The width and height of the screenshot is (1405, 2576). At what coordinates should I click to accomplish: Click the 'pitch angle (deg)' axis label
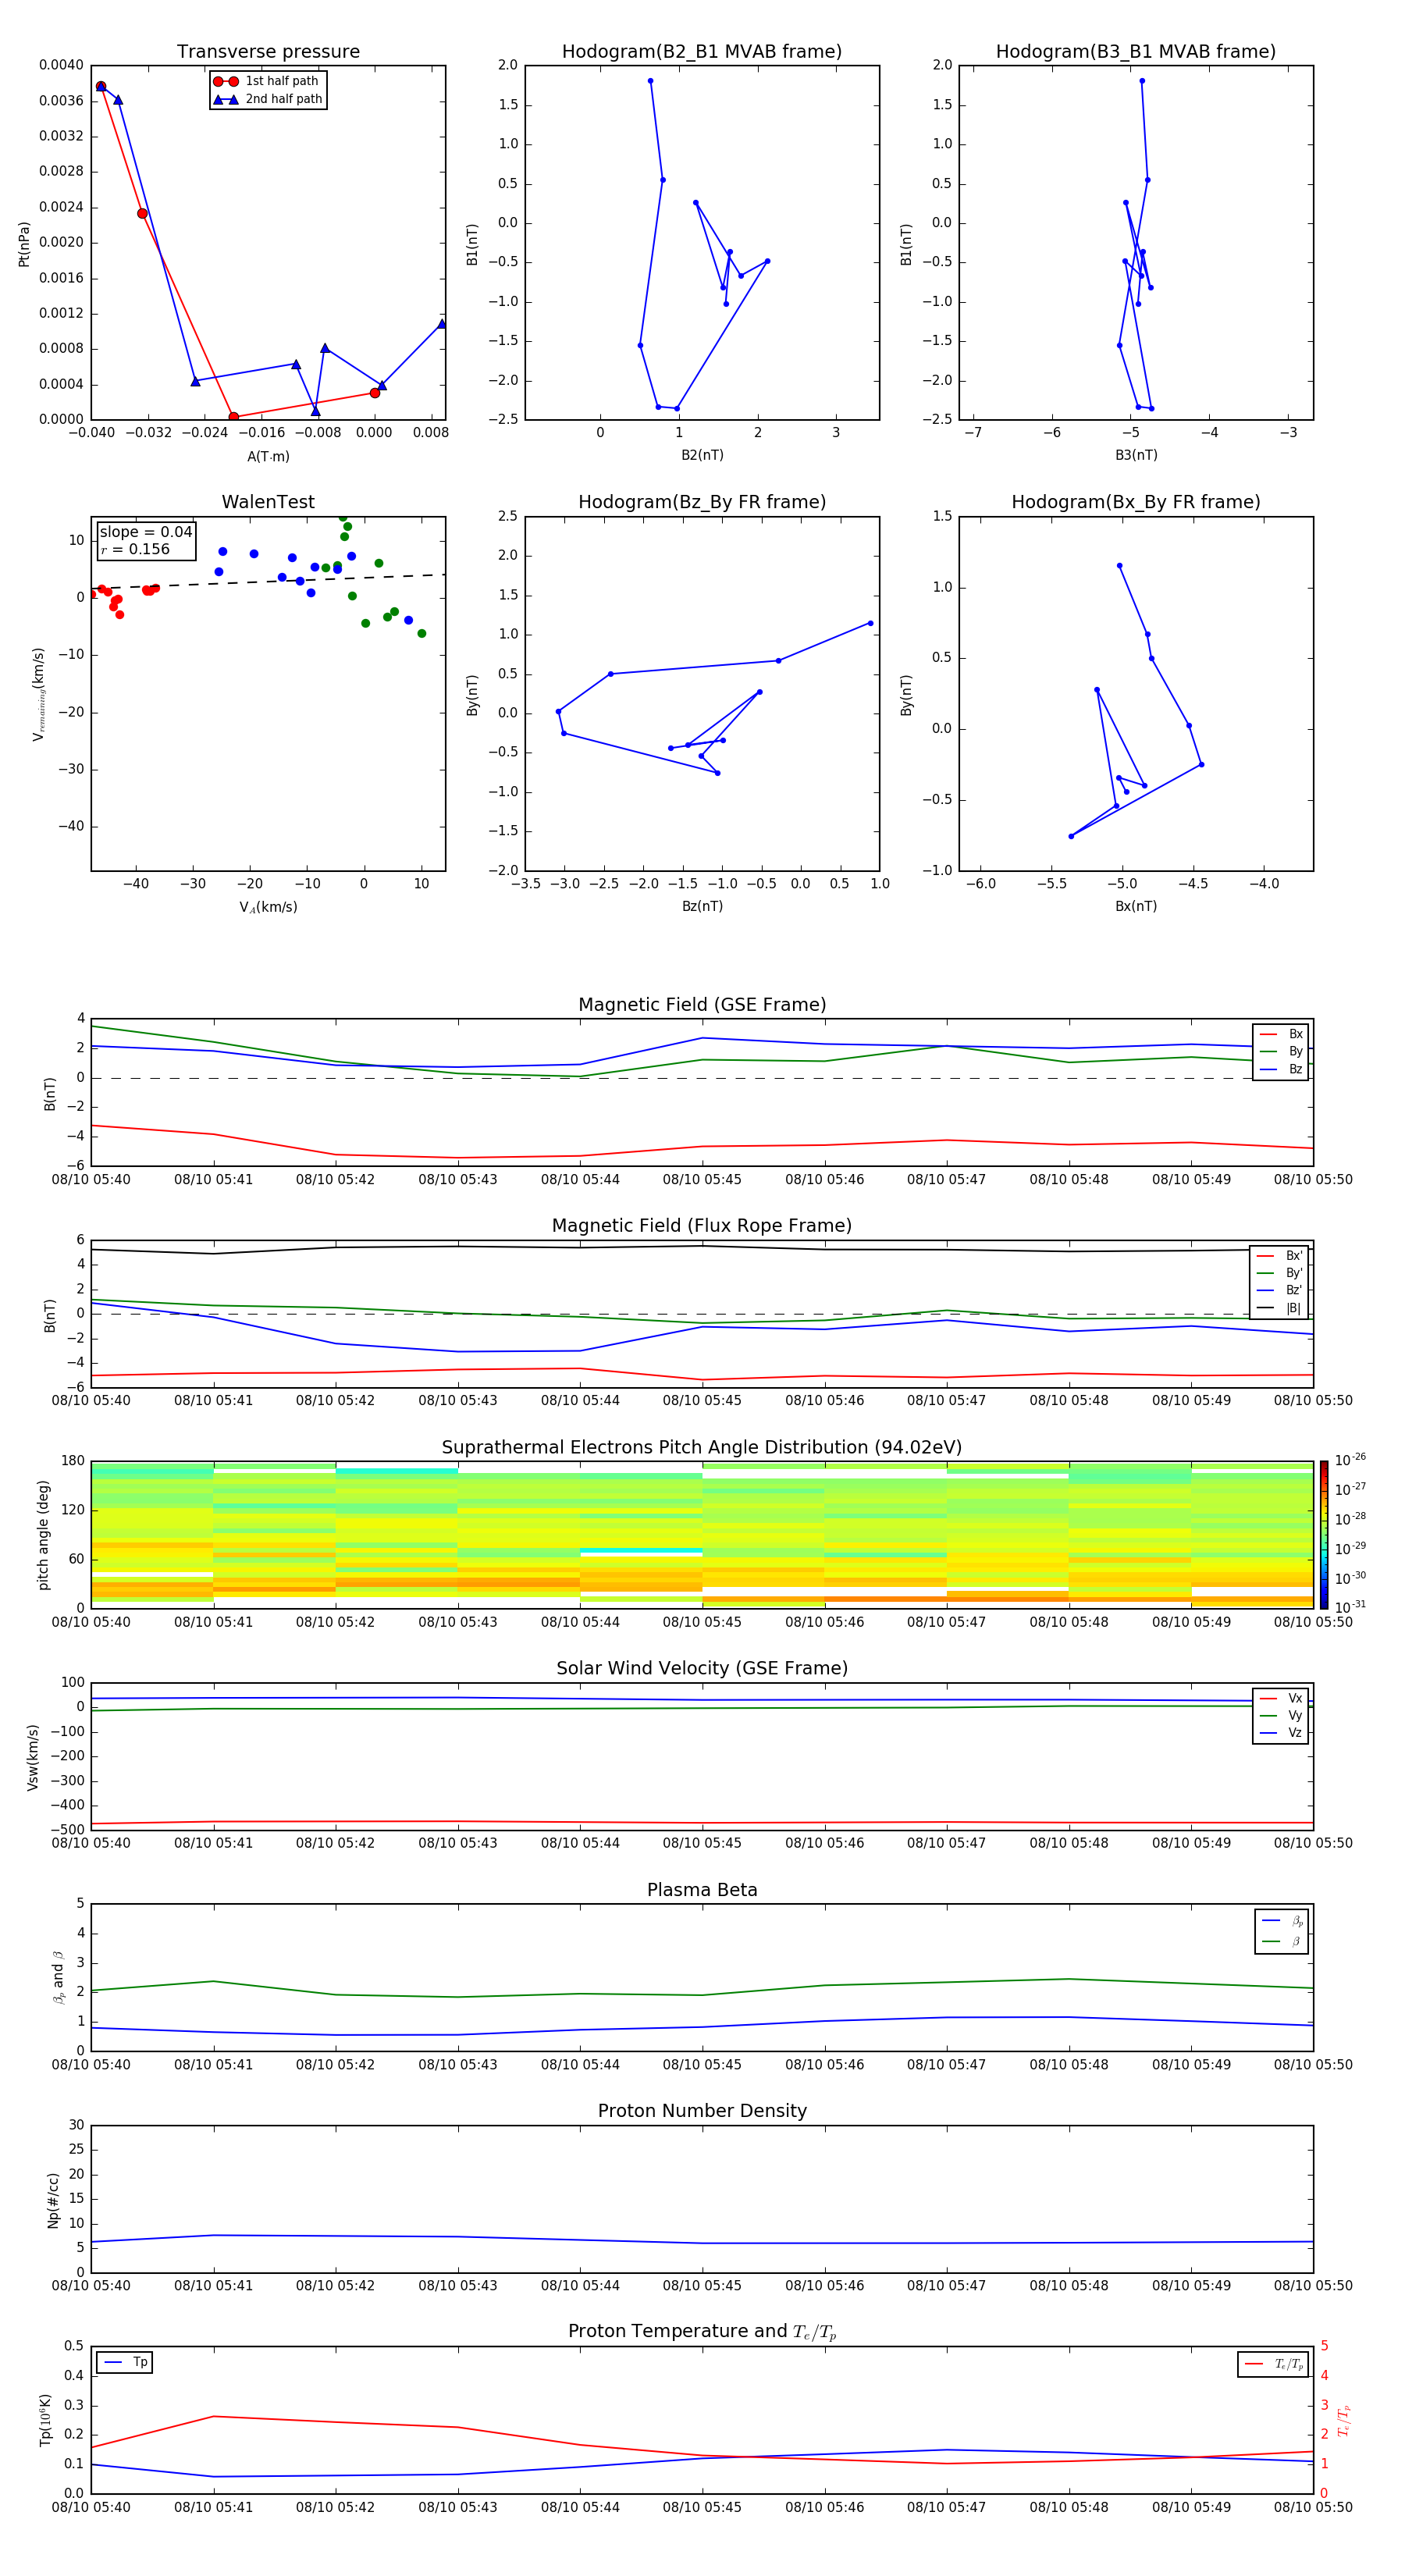point(43,1535)
